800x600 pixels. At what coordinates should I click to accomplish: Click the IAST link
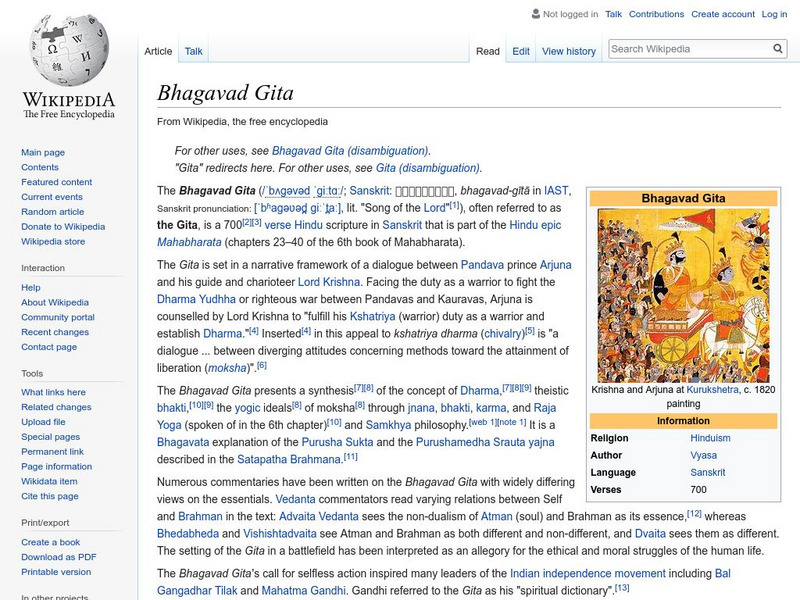tap(556, 191)
